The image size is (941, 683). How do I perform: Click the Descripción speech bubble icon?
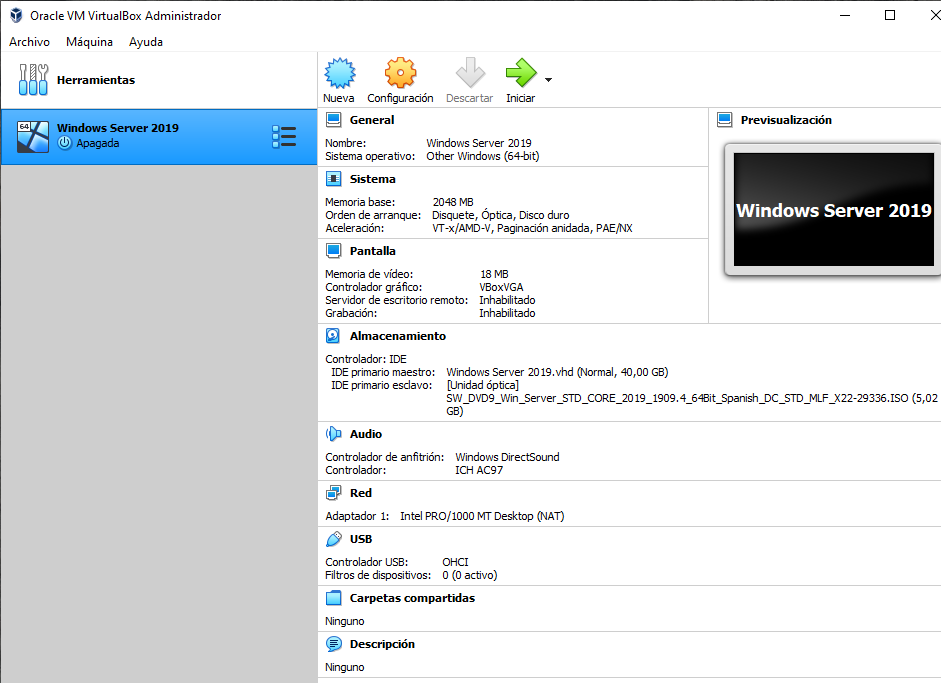pyautogui.click(x=333, y=644)
